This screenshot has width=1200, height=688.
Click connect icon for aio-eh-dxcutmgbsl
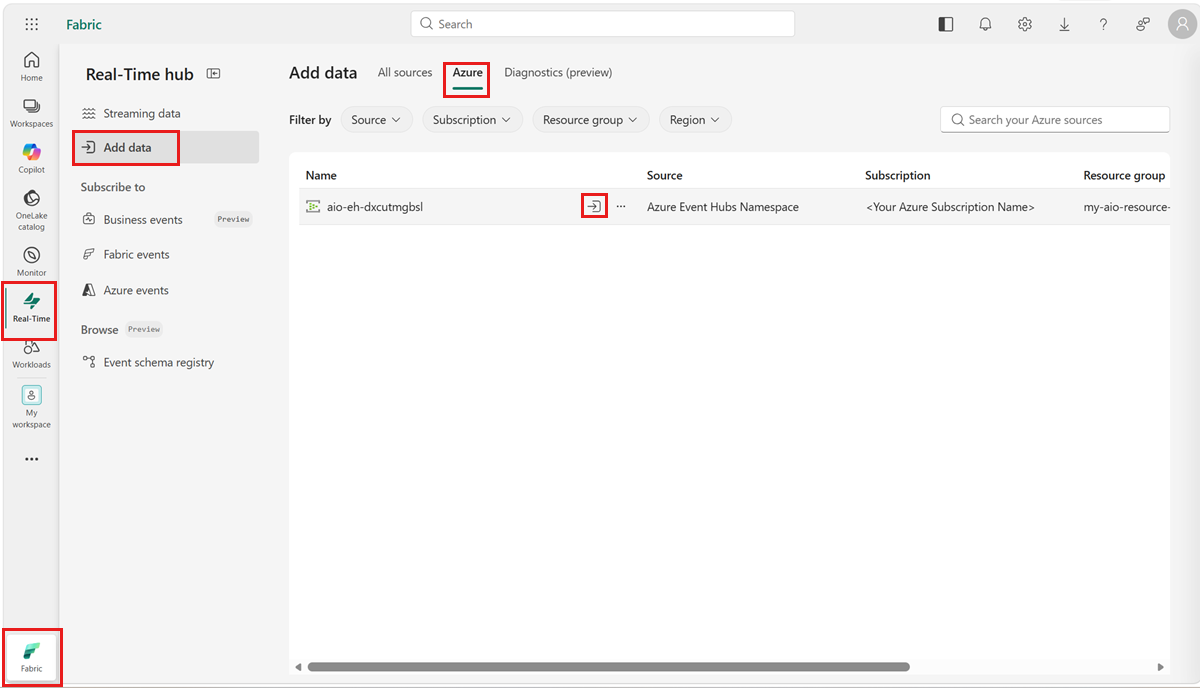coord(594,206)
